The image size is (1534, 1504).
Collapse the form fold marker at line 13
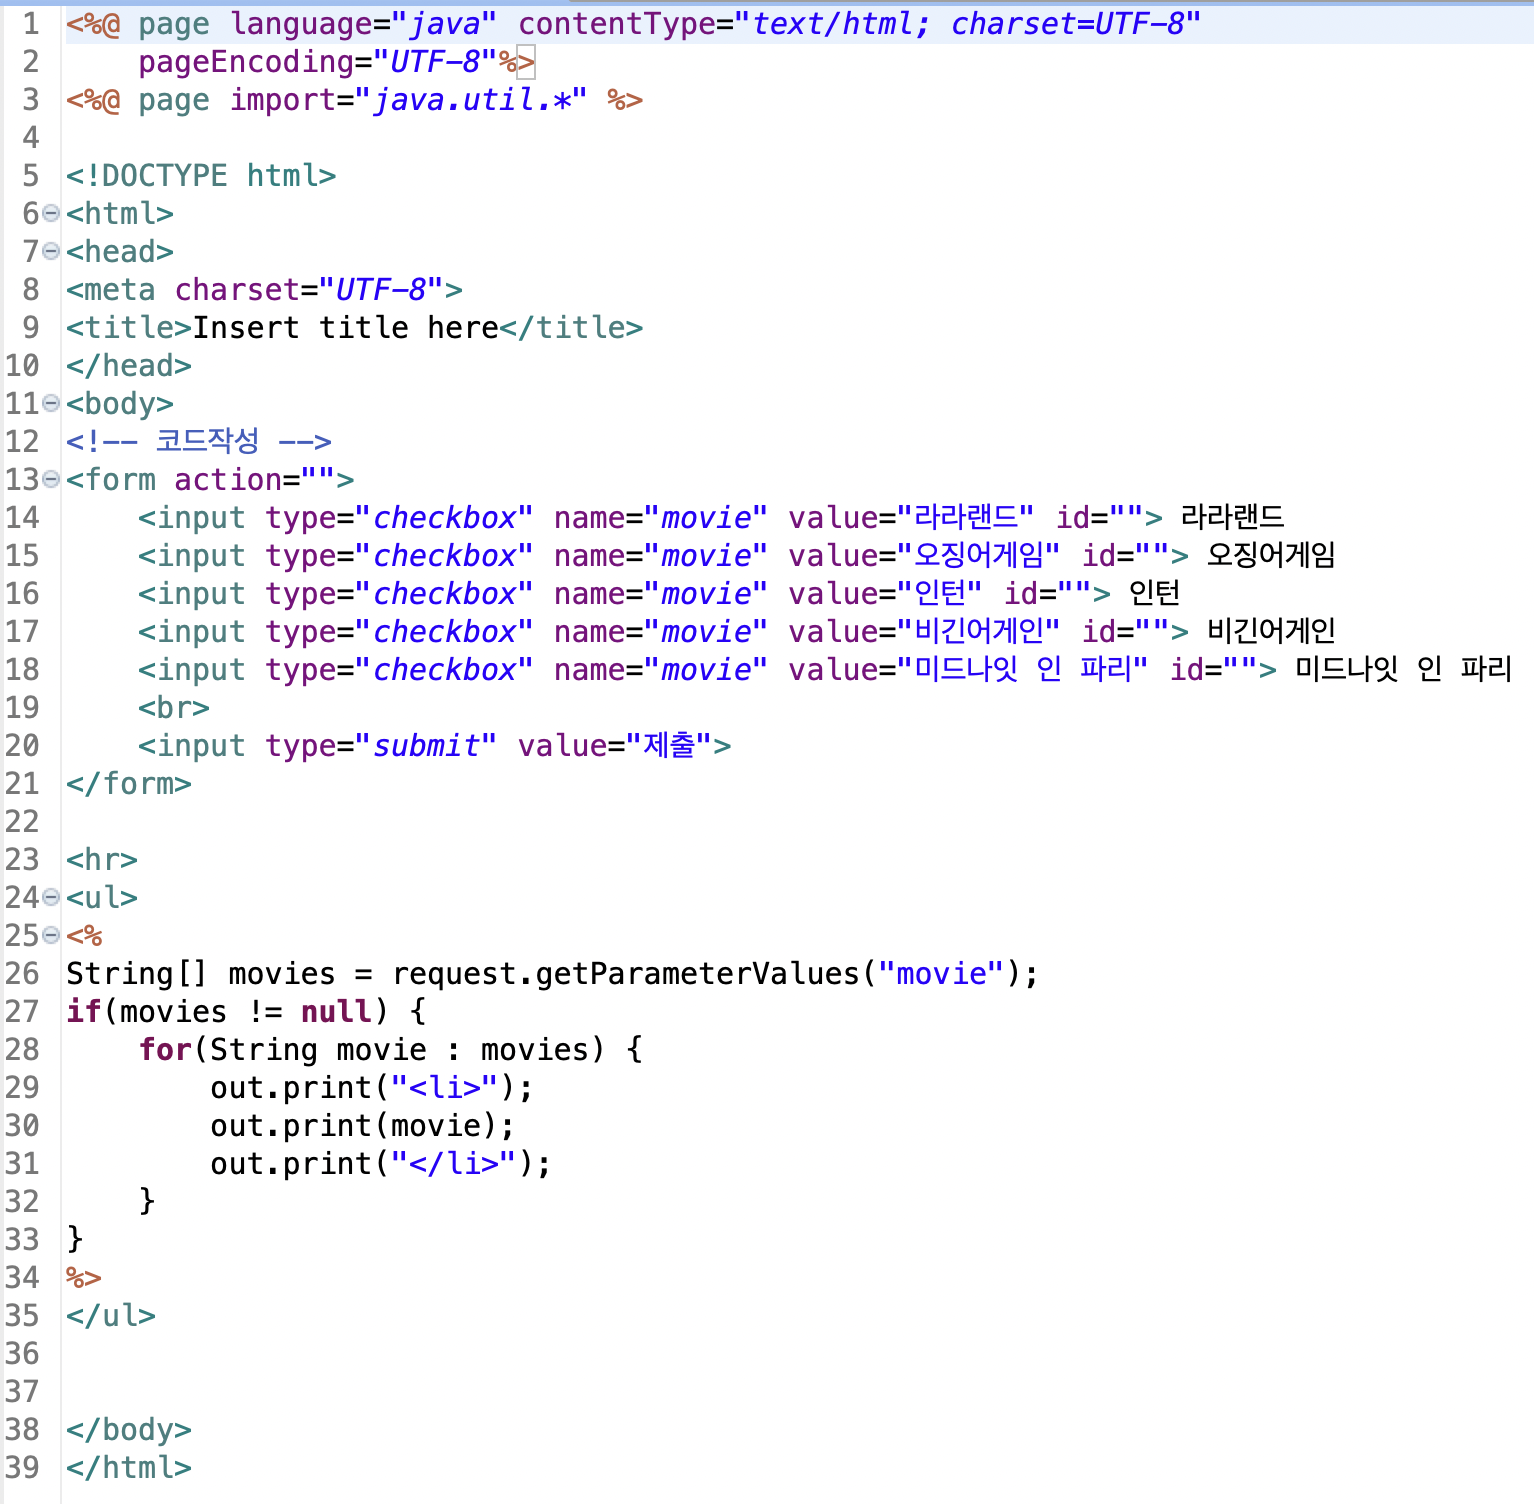[51, 480]
